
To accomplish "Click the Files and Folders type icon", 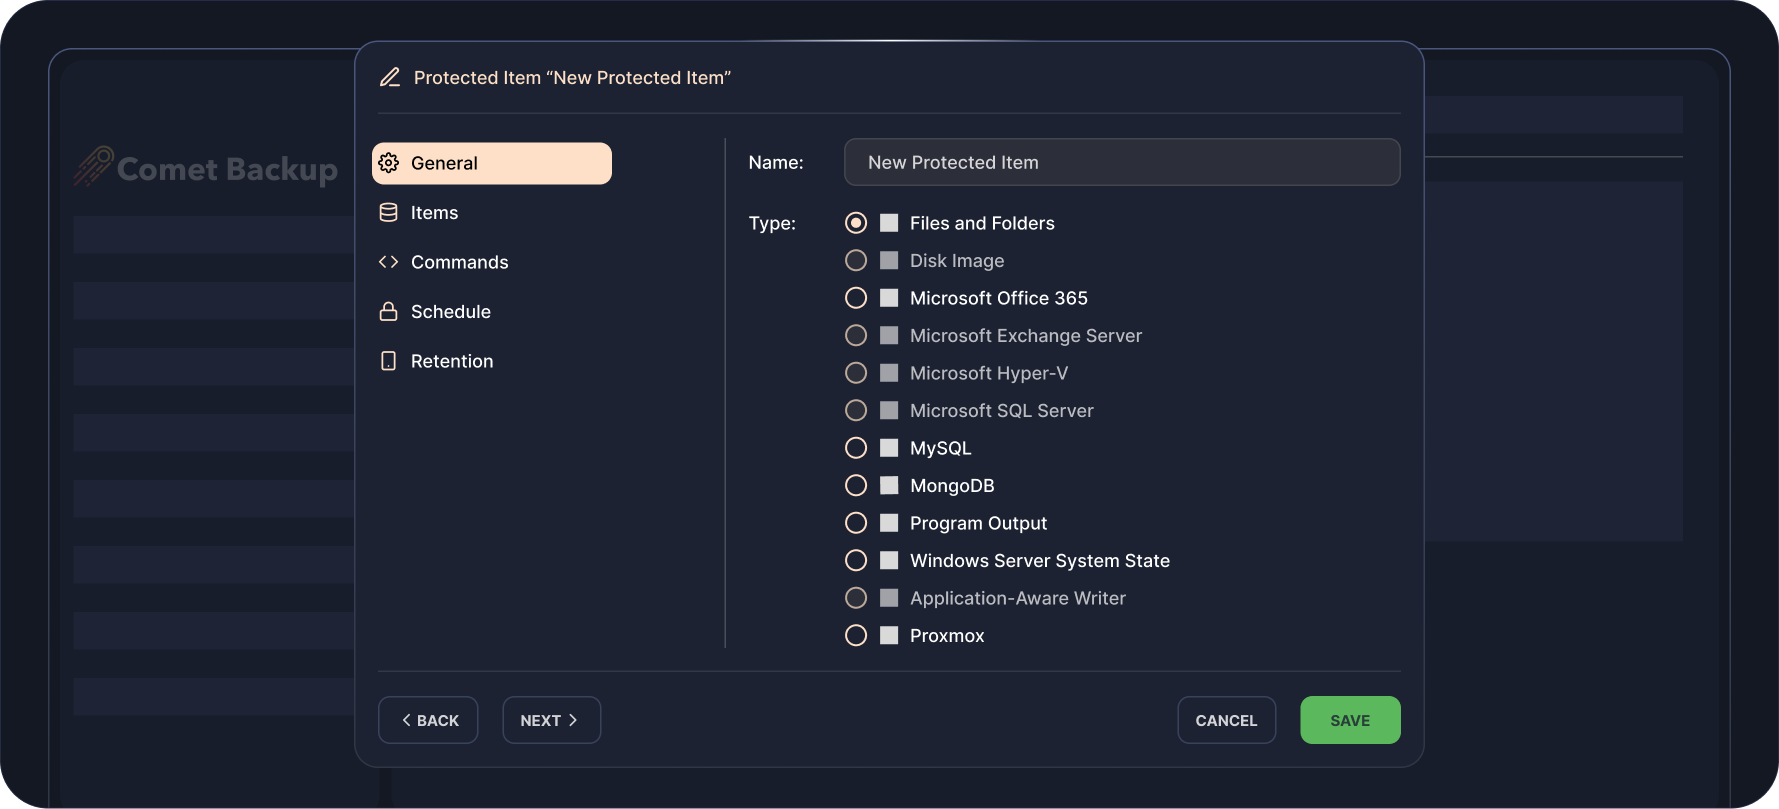I will click(x=889, y=223).
